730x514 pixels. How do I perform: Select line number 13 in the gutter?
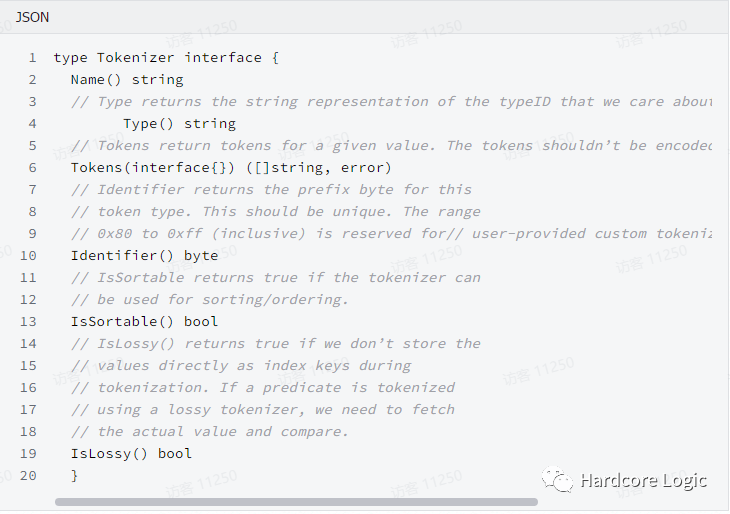click(28, 322)
